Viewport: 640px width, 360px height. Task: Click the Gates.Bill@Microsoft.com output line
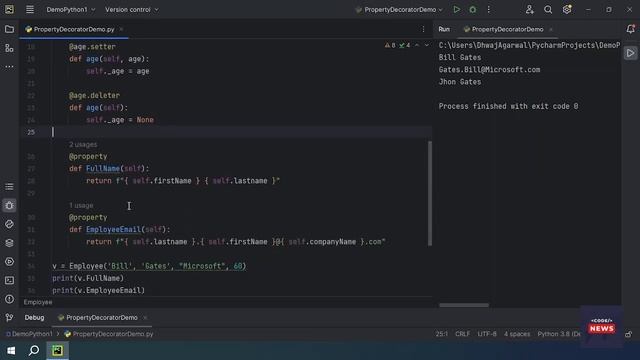click(x=489, y=70)
